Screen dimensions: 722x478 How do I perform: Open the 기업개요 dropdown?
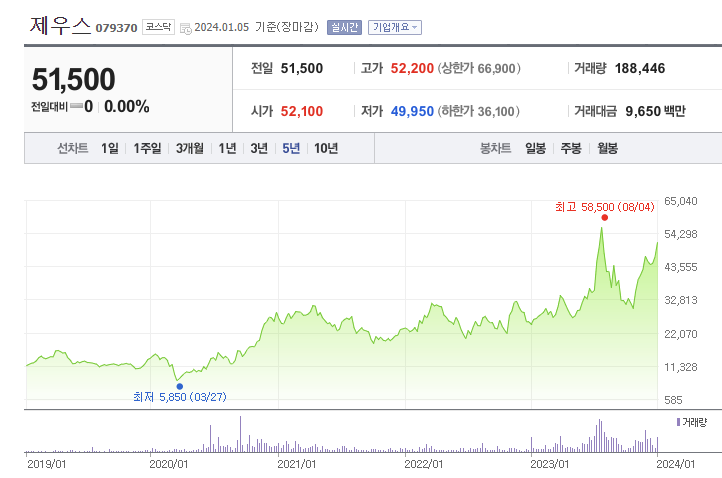[x=395, y=28]
